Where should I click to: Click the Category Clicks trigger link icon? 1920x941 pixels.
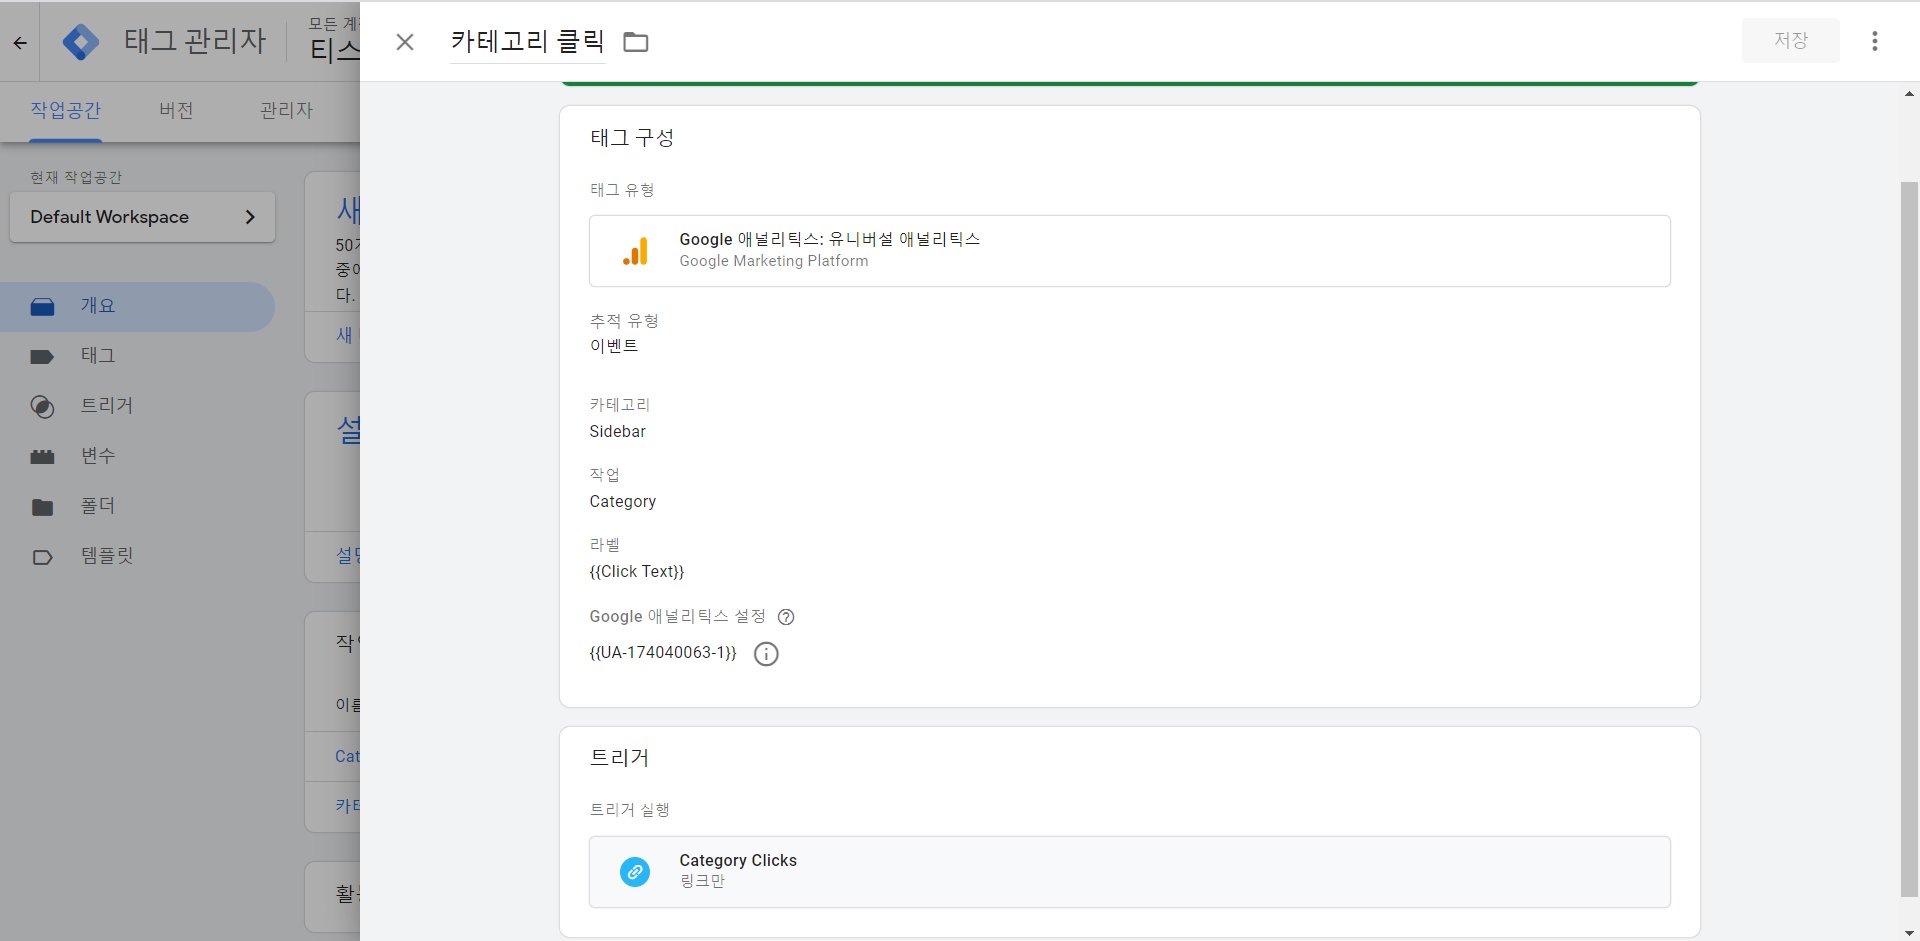(x=635, y=872)
